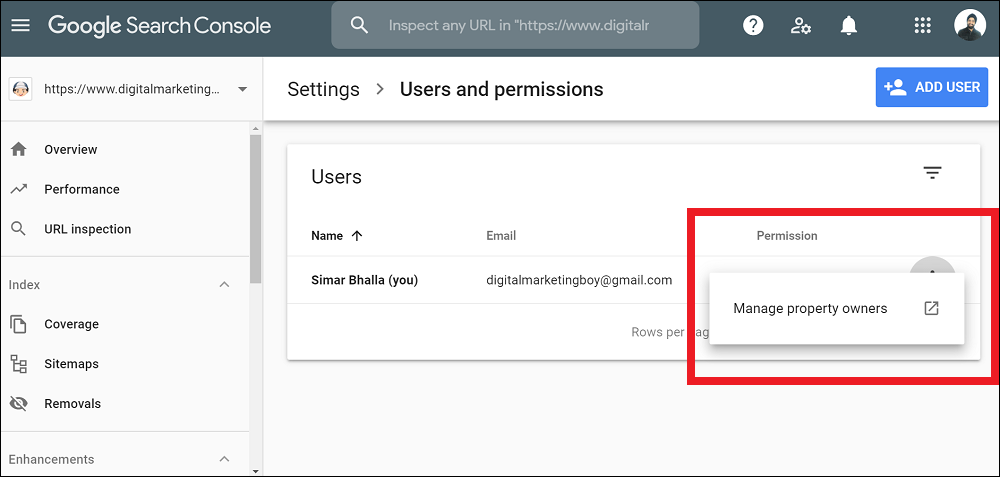Image resolution: width=1000 pixels, height=477 pixels.
Task: Click the Google Search Console logo text
Action: (159, 26)
